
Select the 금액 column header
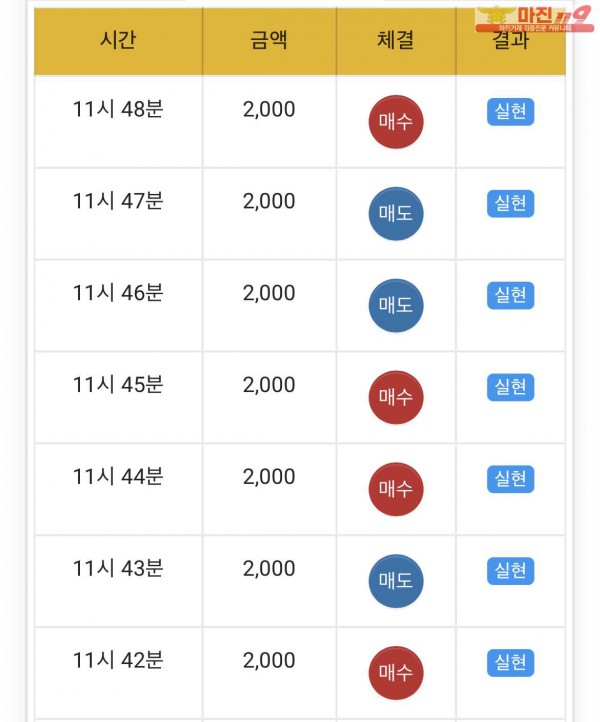point(269,41)
